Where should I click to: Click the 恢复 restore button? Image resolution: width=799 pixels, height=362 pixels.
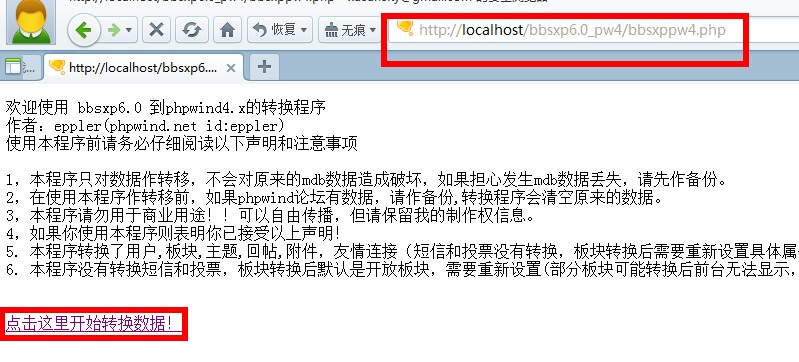point(280,30)
